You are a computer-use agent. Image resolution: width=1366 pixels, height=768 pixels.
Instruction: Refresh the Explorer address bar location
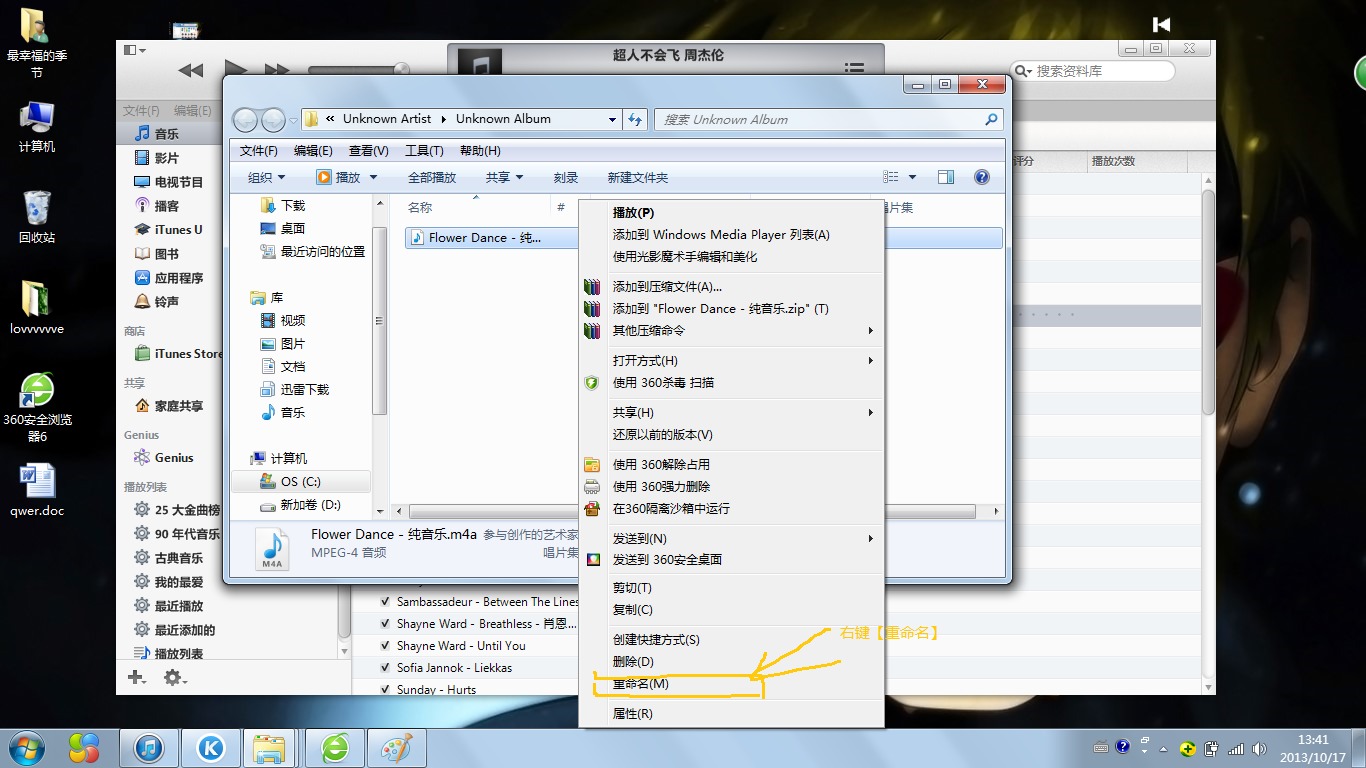tap(635, 119)
